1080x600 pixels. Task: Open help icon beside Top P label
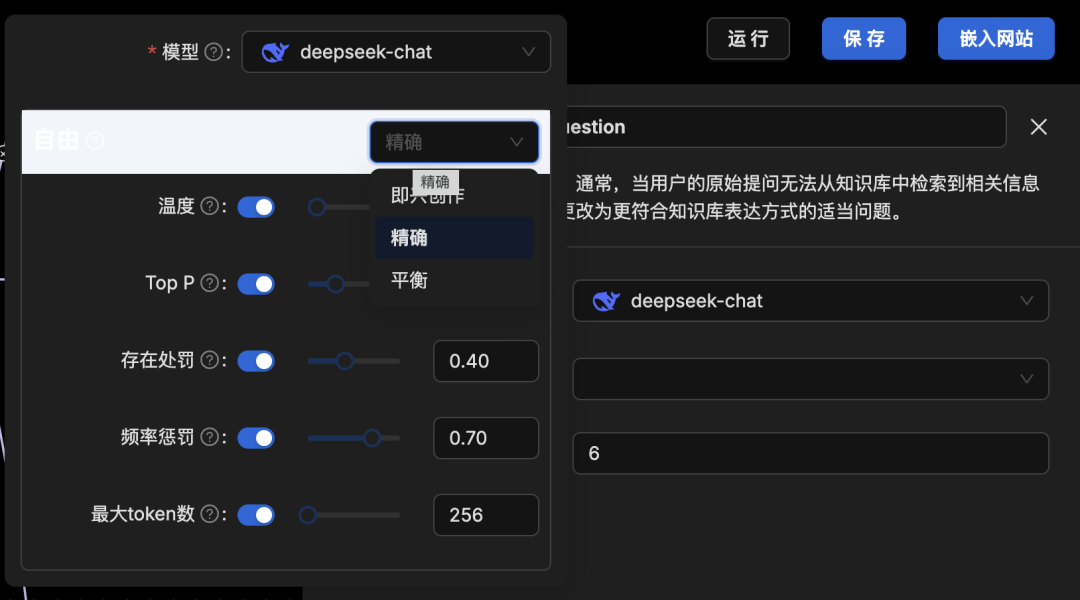pos(209,283)
